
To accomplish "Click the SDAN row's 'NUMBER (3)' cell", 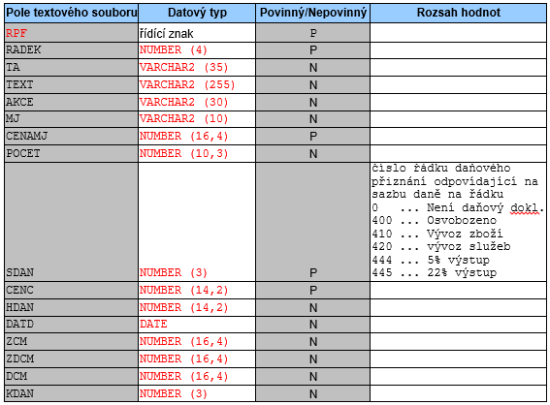I will coord(197,222).
